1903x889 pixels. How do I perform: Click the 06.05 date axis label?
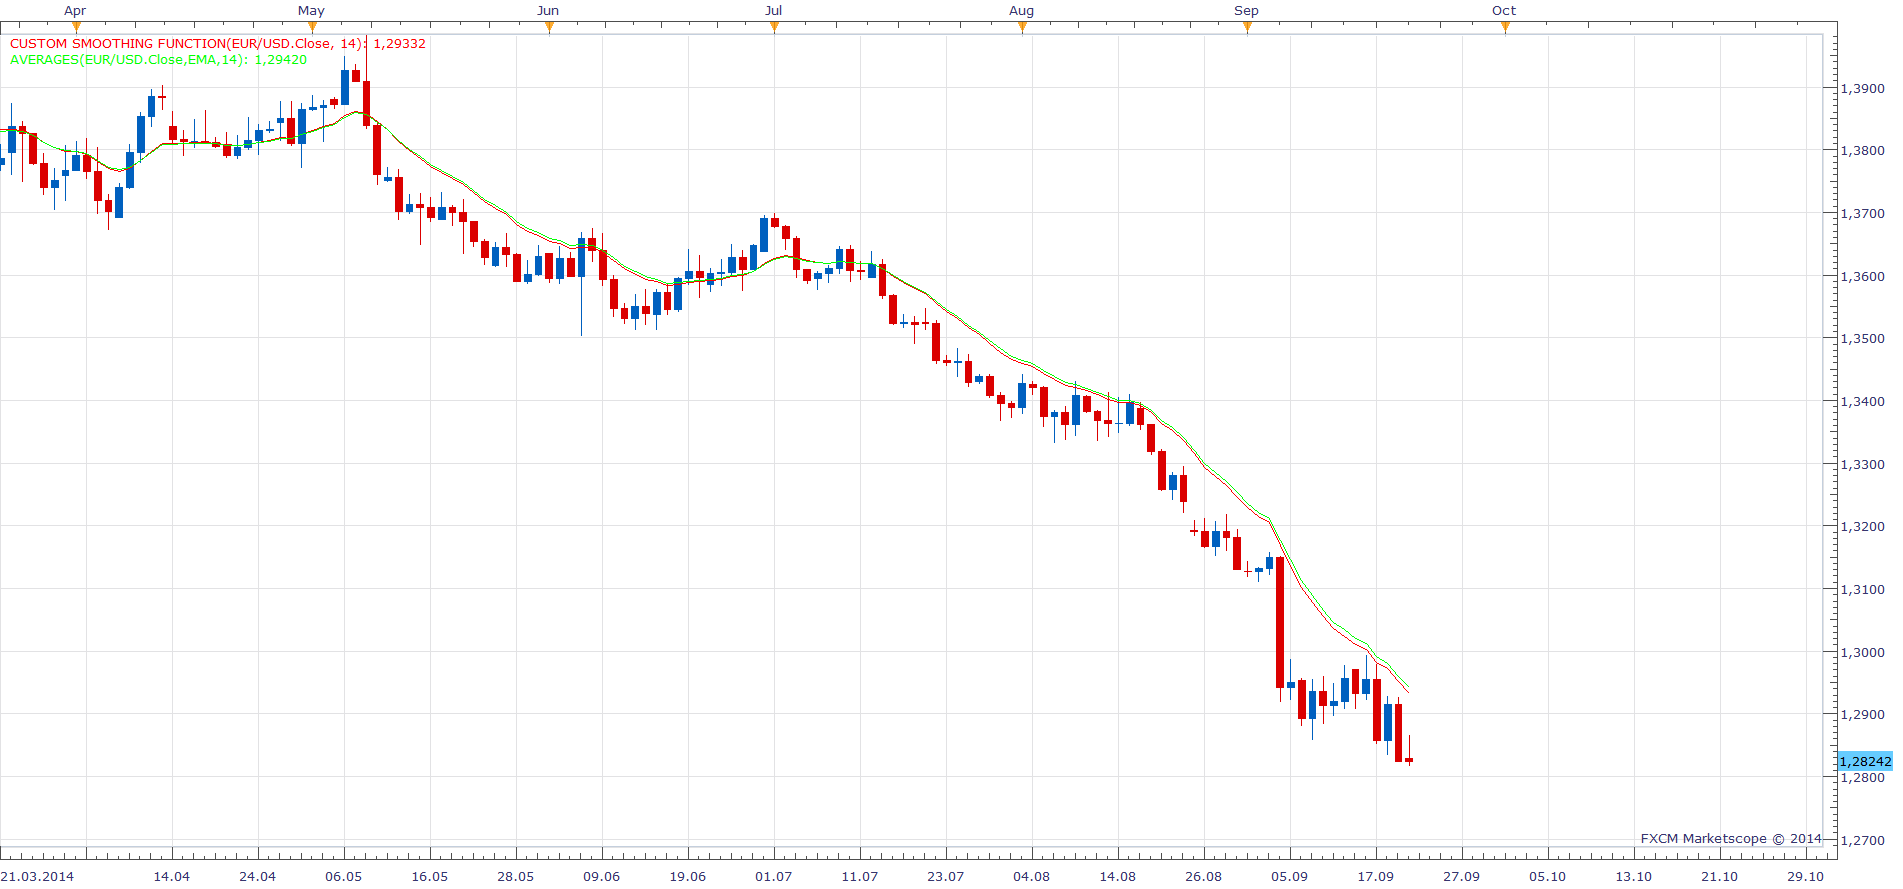coord(344,876)
